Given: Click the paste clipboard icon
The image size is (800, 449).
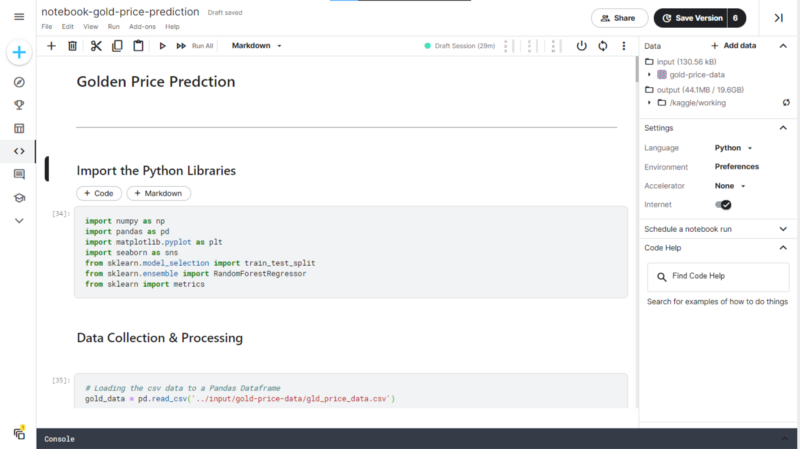Looking at the screenshot, I should click(138, 46).
